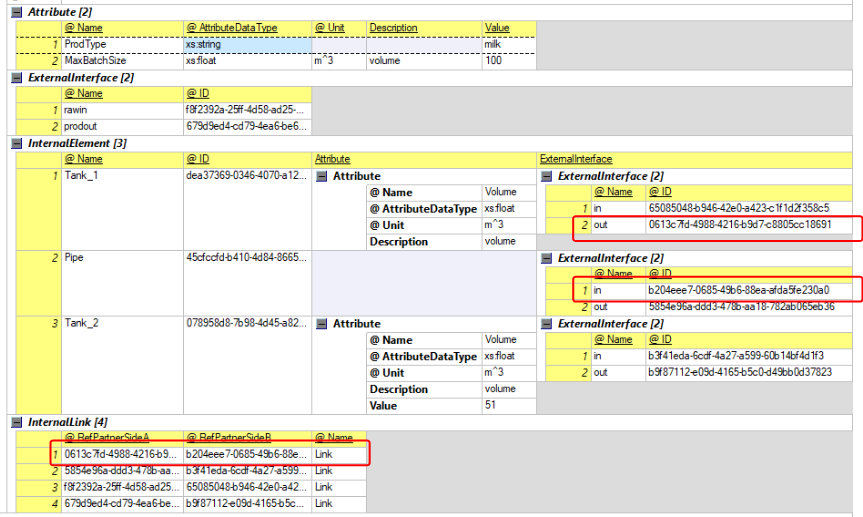Collapse the Attribute node inside Tank_2 row
This screenshot has width=863, height=517.
click(x=323, y=324)
